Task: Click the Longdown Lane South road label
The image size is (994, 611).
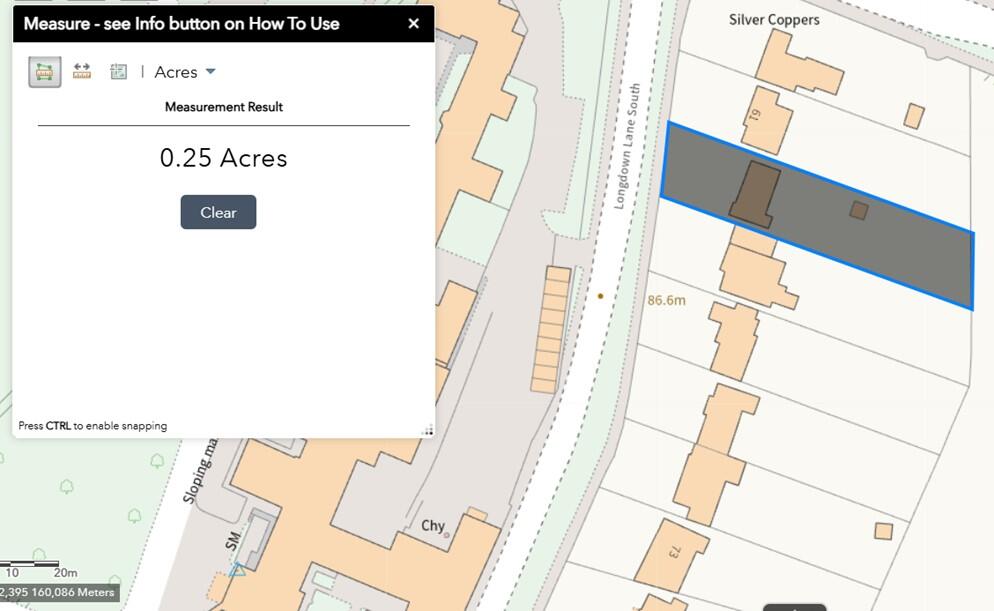Action: click(x=628, y=146)
